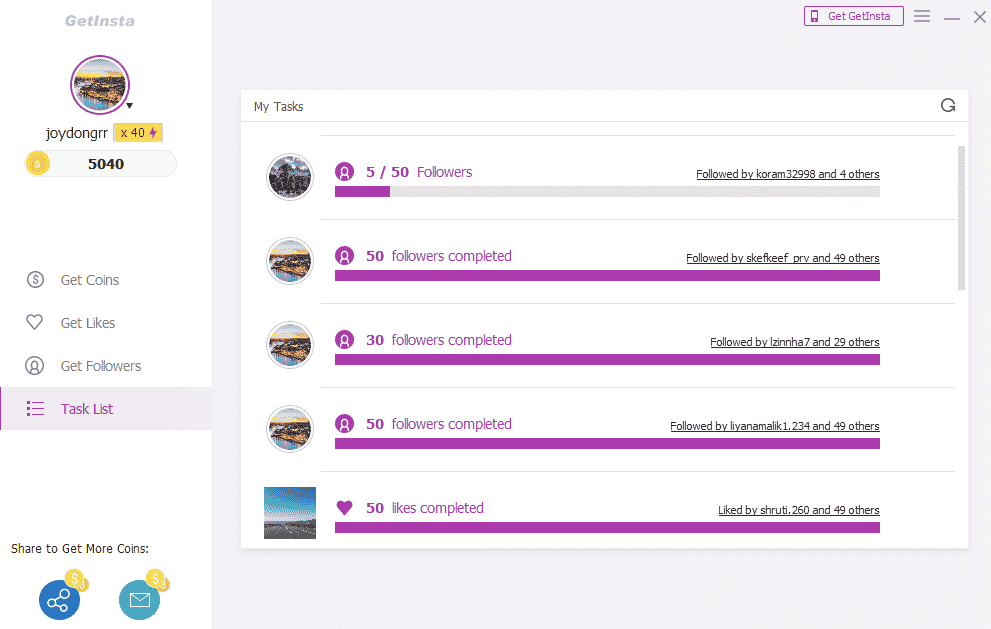The height and width of the screenshot is (629, 991).
Task: Open the Get Coins menu
Action: click(x=89, y=280)
